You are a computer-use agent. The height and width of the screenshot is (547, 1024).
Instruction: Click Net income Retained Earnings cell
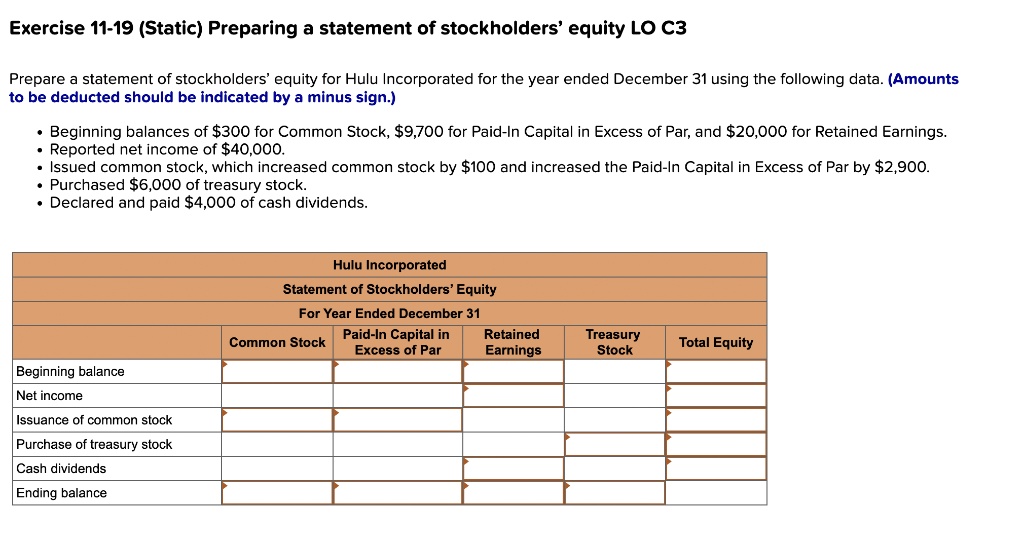coord(513,396)
